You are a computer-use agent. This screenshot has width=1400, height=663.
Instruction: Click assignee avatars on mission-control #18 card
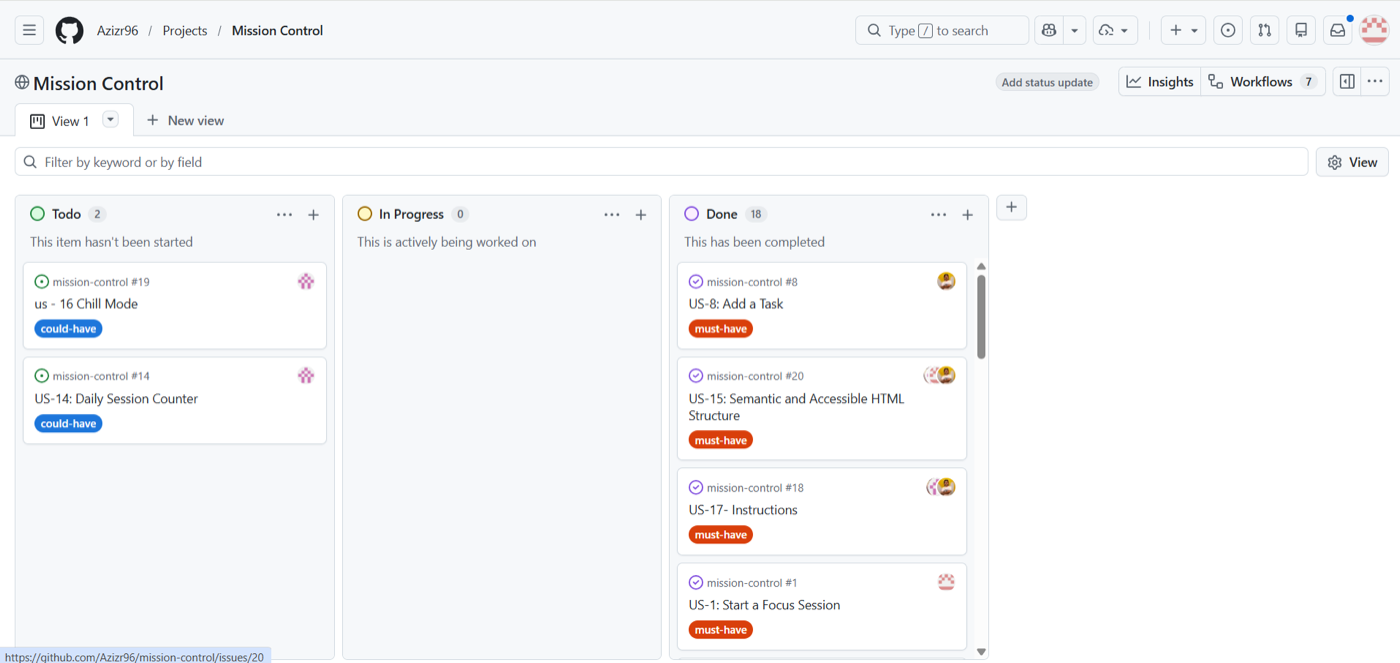pyautogui.click(x=940, y=487)
